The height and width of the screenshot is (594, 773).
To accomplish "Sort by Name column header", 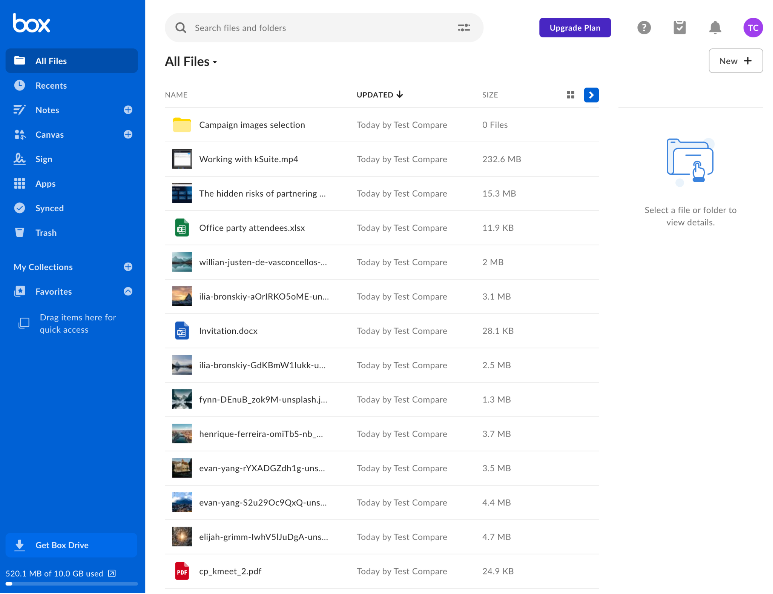I will [x=176, y=95].
